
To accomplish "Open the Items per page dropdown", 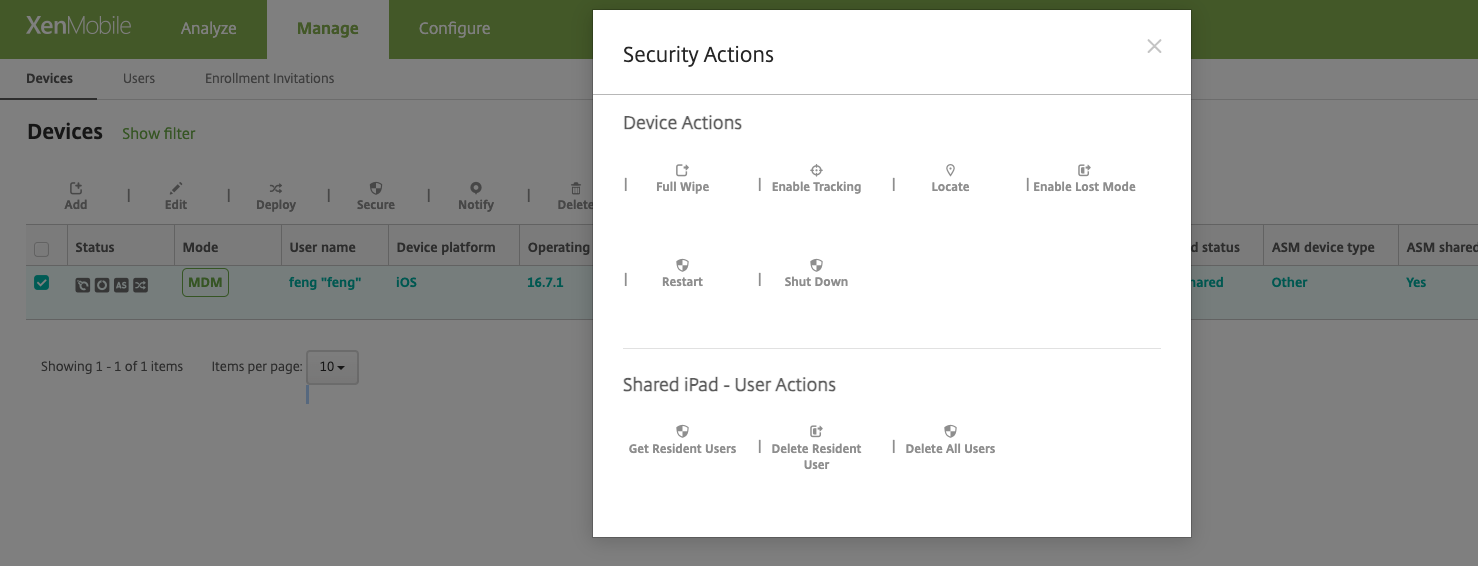I will pyautogui.click(x=332, y=367).
